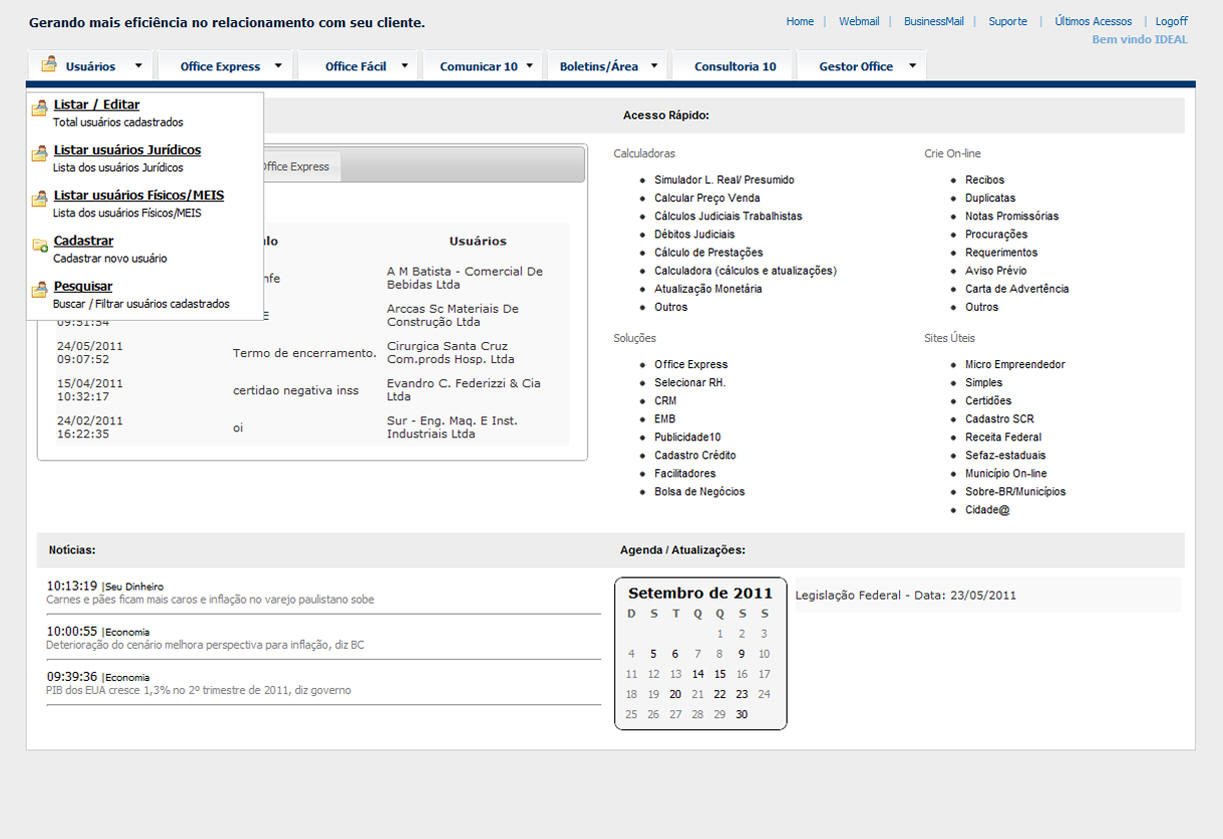
Task: Expand the Boletins/Área dropdown arrow
Action: (x=654, y=66)
